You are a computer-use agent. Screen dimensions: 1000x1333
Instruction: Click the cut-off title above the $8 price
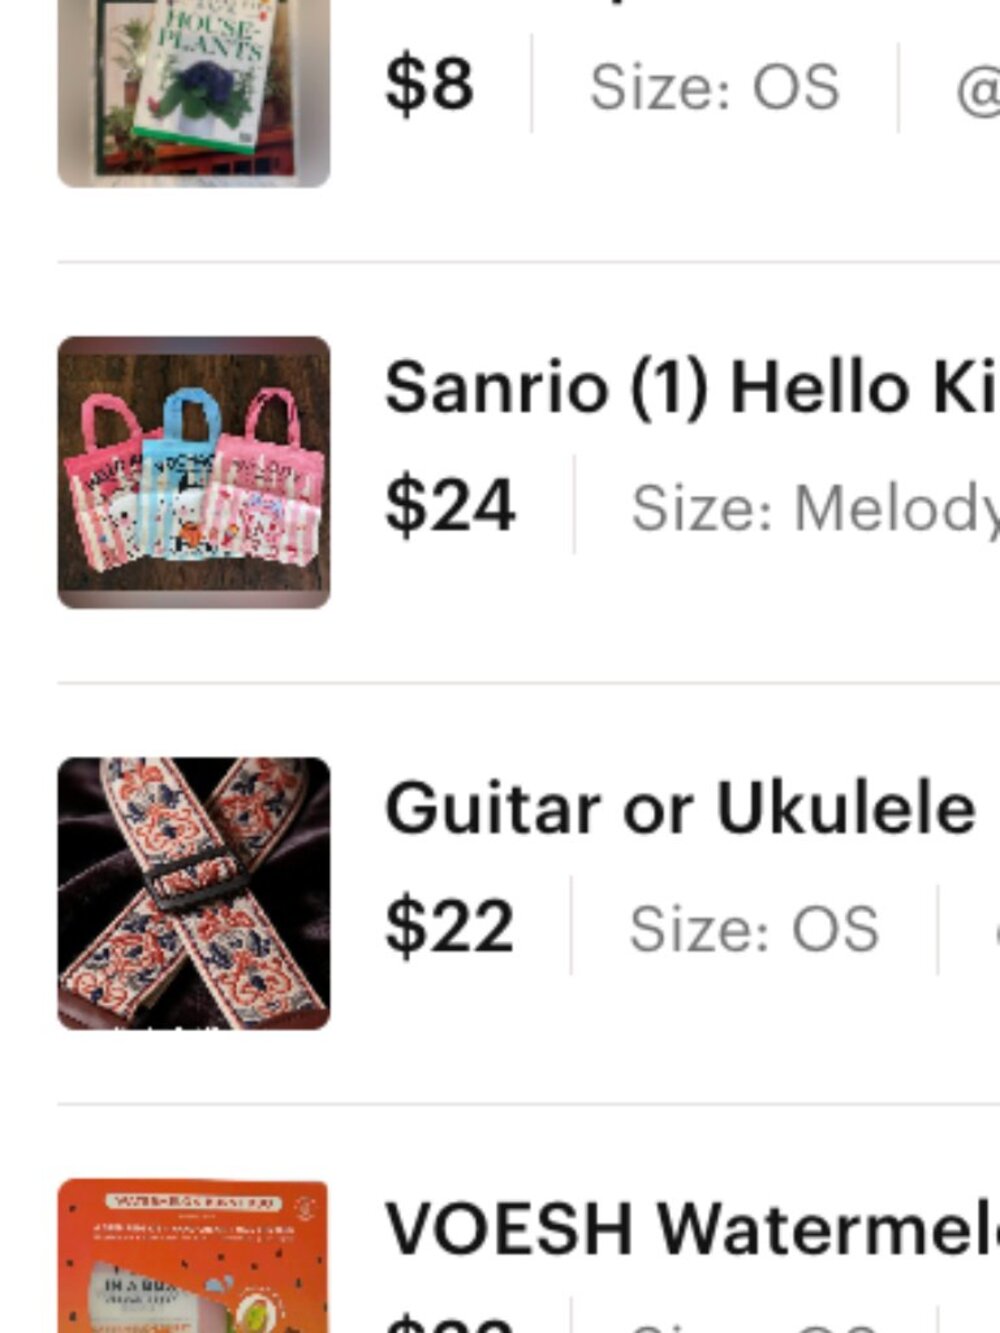620,5
